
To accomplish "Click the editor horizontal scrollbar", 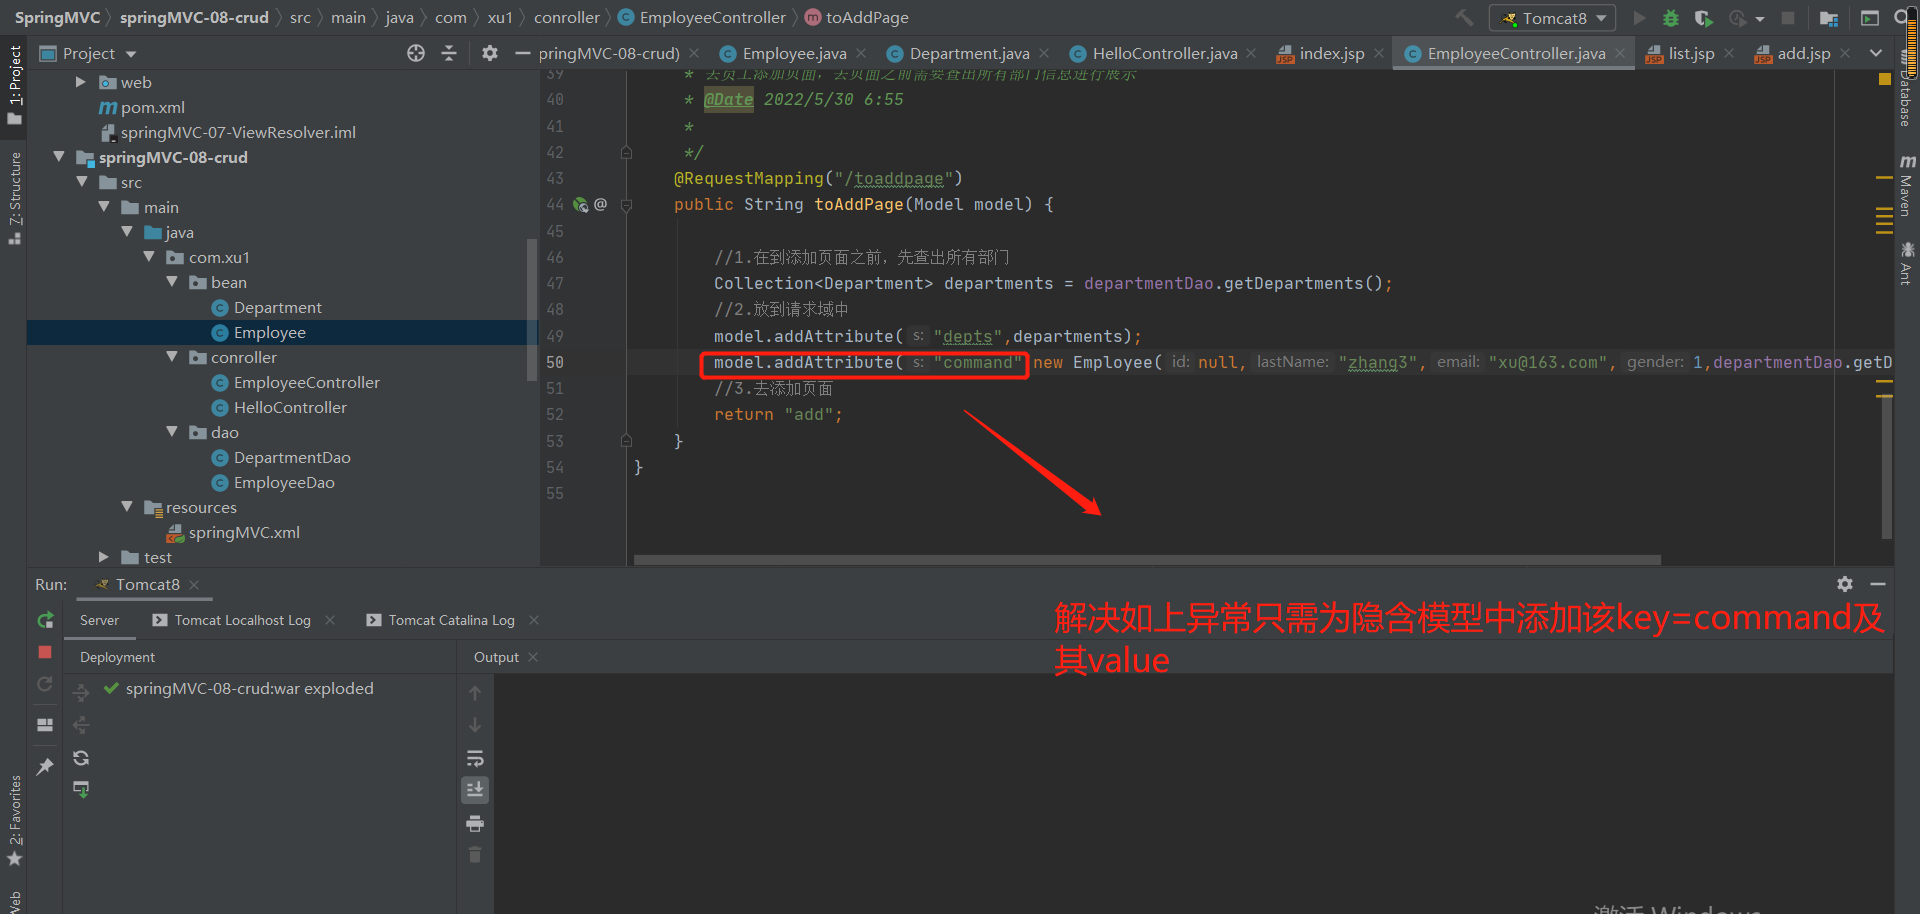I will point(1146,560).
